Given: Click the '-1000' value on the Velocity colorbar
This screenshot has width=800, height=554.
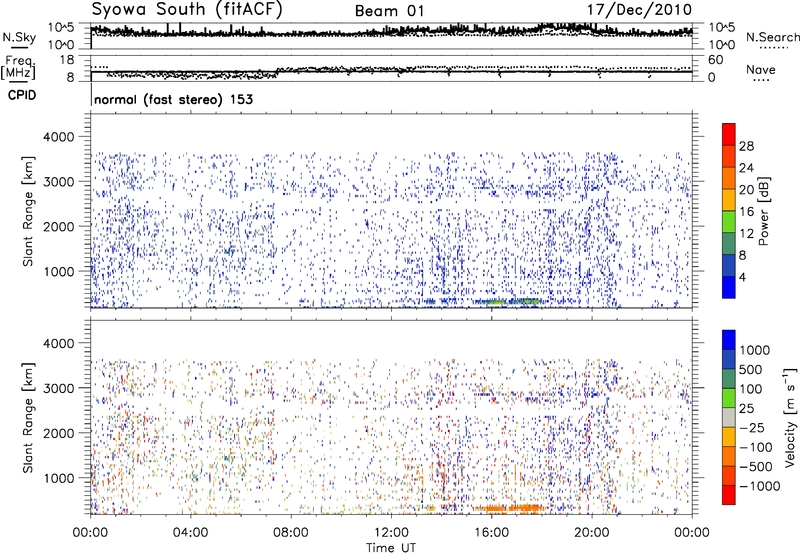Looking at the screenshot, I should click(760, 486).
